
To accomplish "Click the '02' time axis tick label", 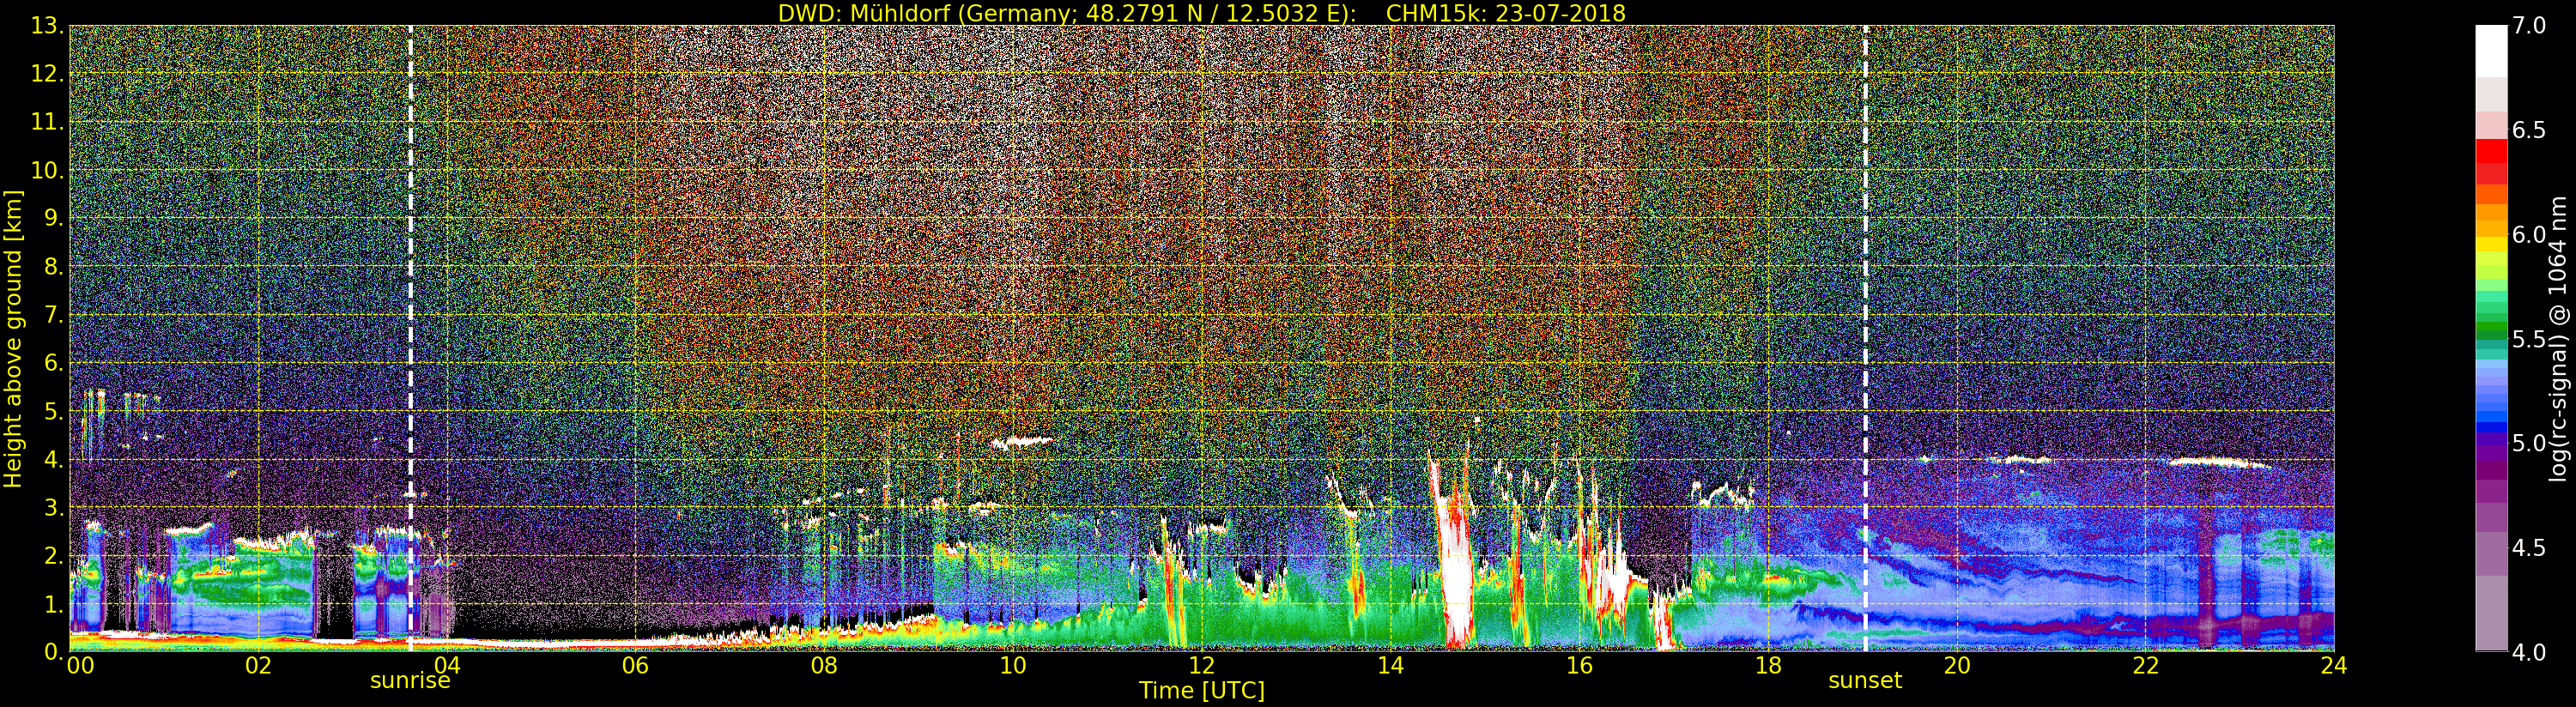I will pyautogui.click(x=258, y=666).
